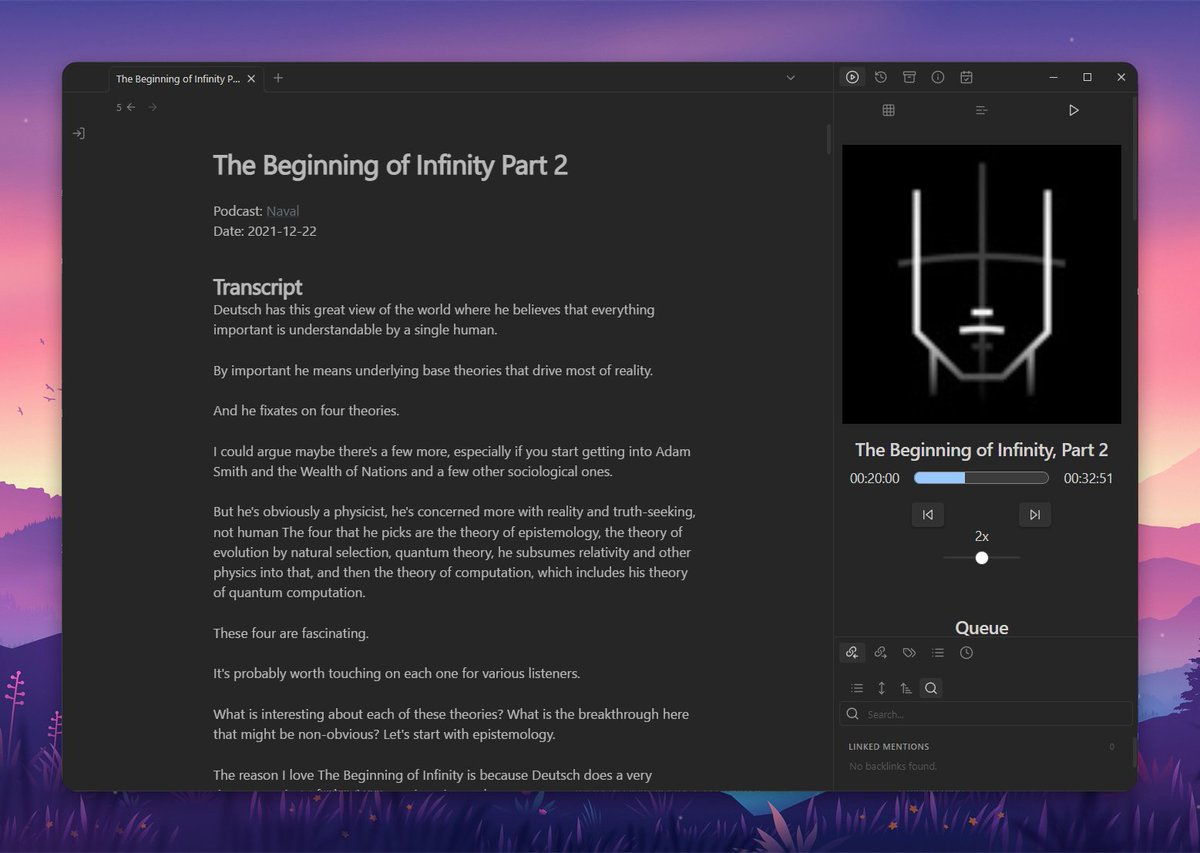Play The Beginning of Infinity episode
Image resolution: width=1200 pixels, height=853 pixels.
tap(1074, 110)
